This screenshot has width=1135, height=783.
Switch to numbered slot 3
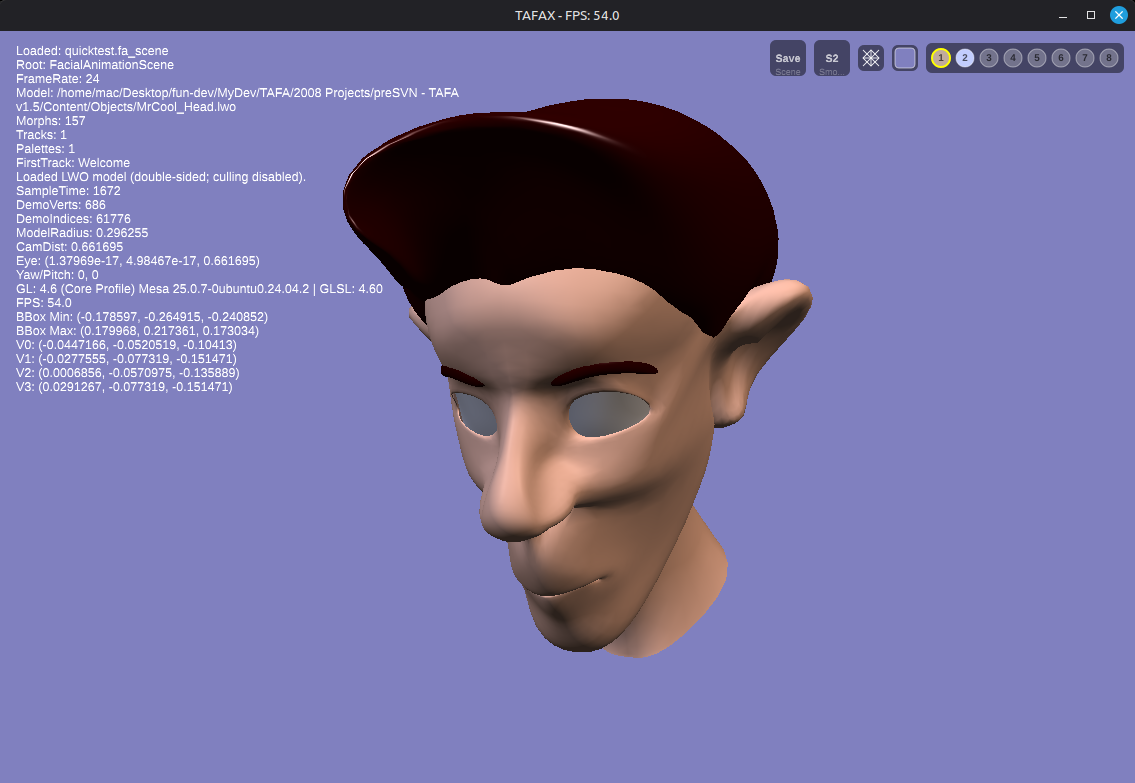[x=988, y=58]
